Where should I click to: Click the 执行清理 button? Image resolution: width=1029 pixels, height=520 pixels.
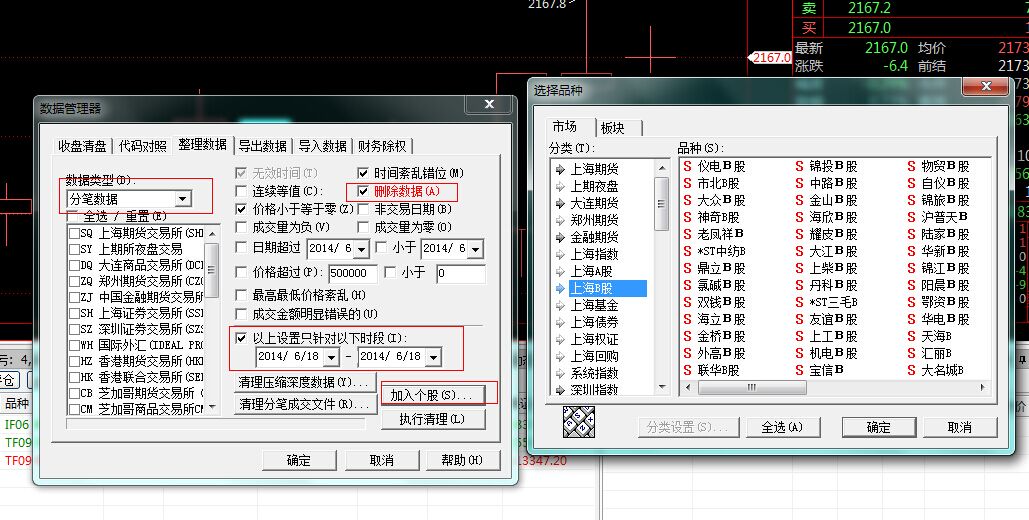click(432, 419)
